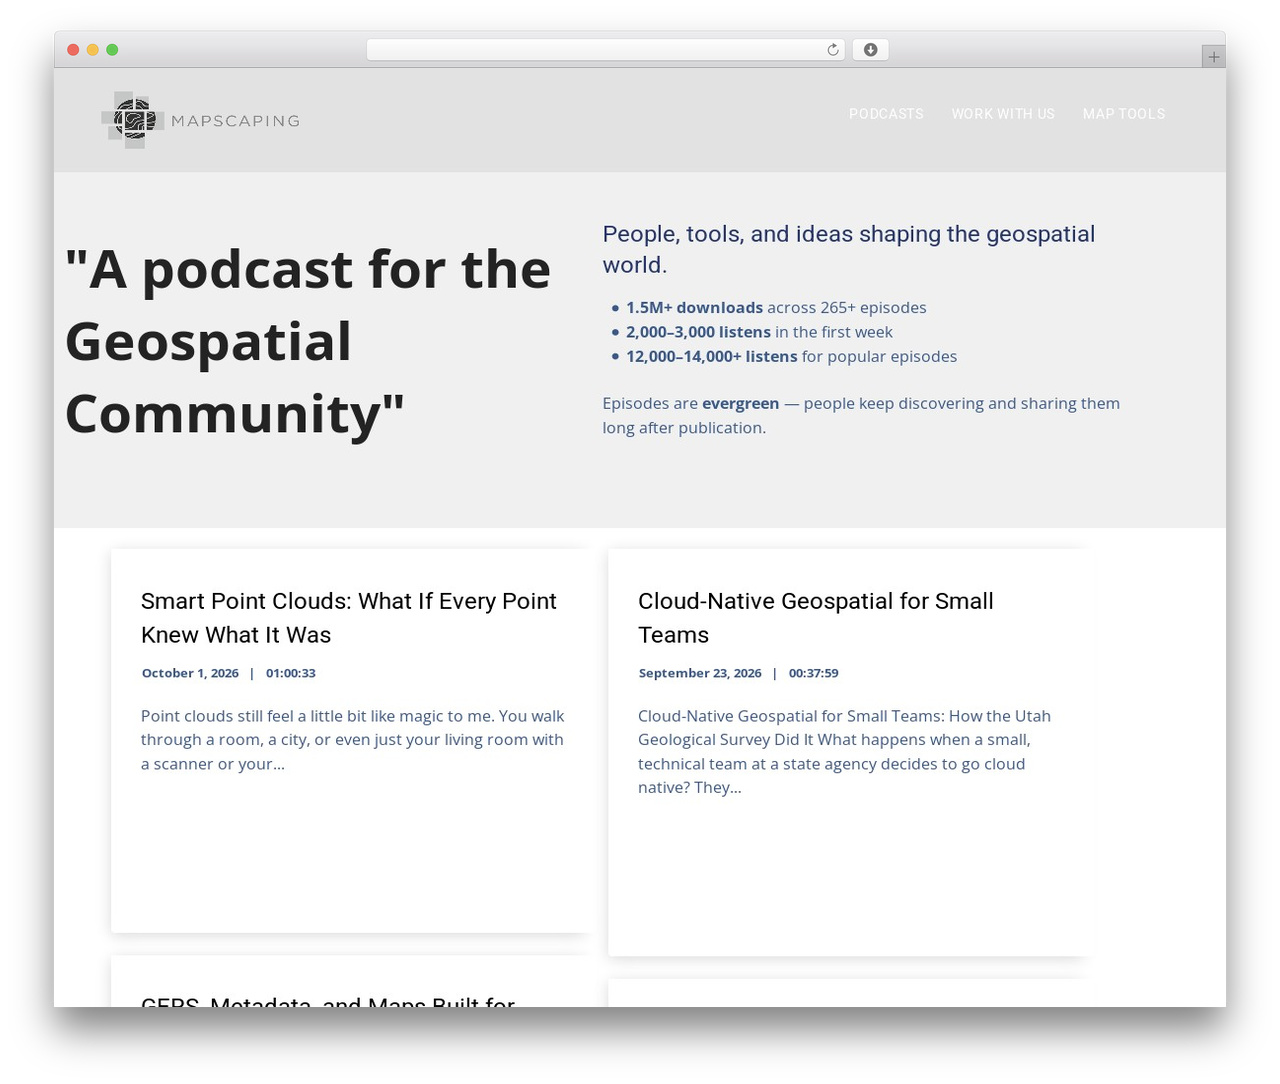Open the Smart Point Clouds episode
Image resolution: width=1280 pixels, height=1084 pixels.
349,618
